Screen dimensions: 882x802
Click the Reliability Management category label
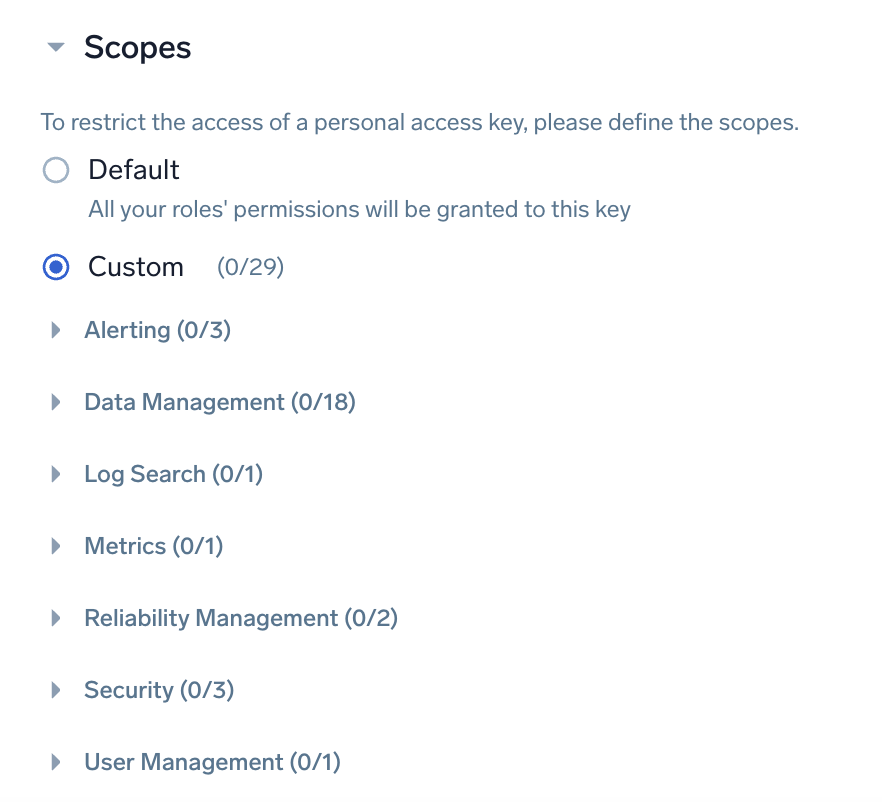(240, 617)
